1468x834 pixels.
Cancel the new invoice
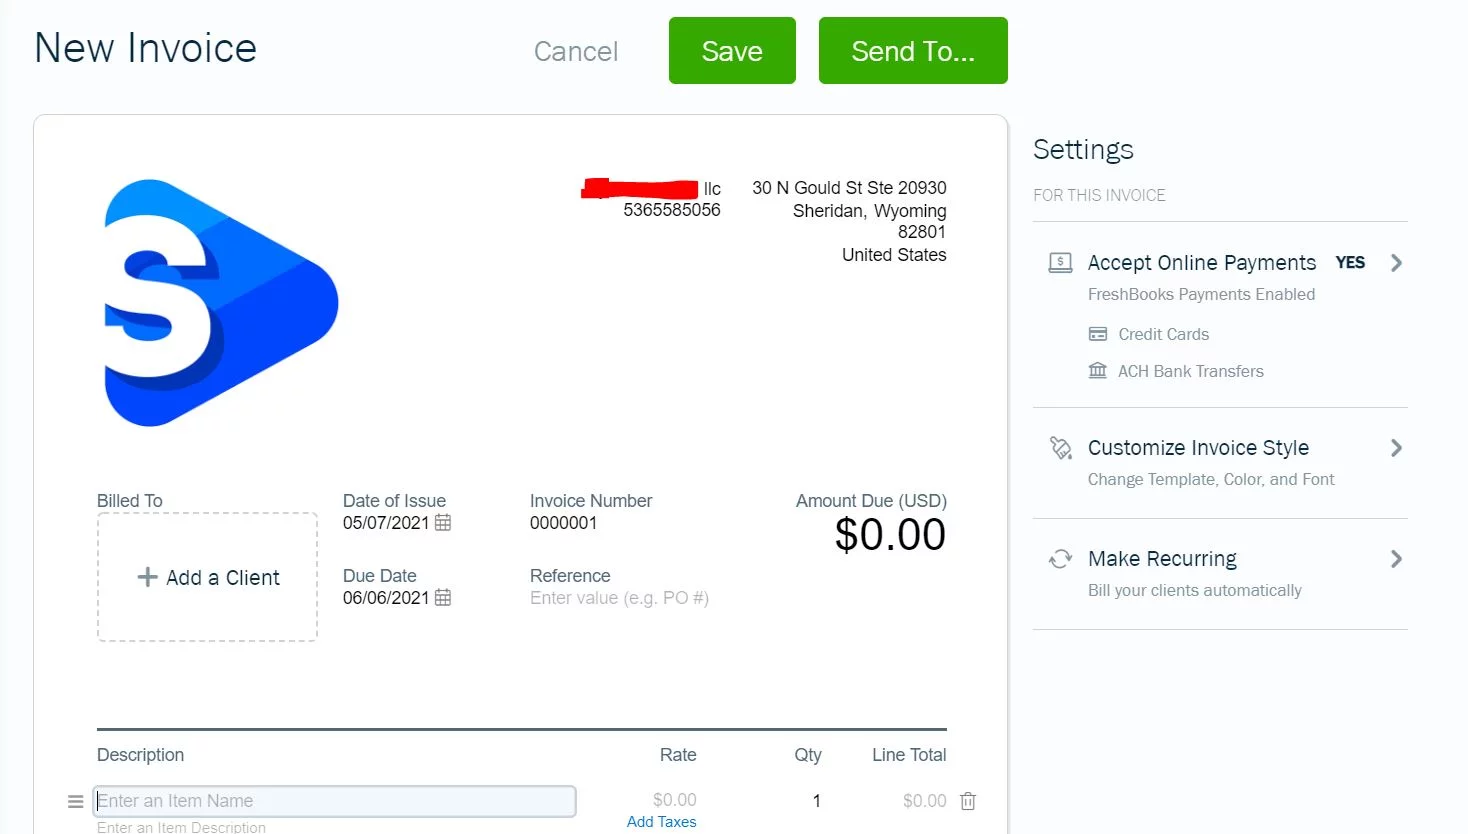click(576, 52)
